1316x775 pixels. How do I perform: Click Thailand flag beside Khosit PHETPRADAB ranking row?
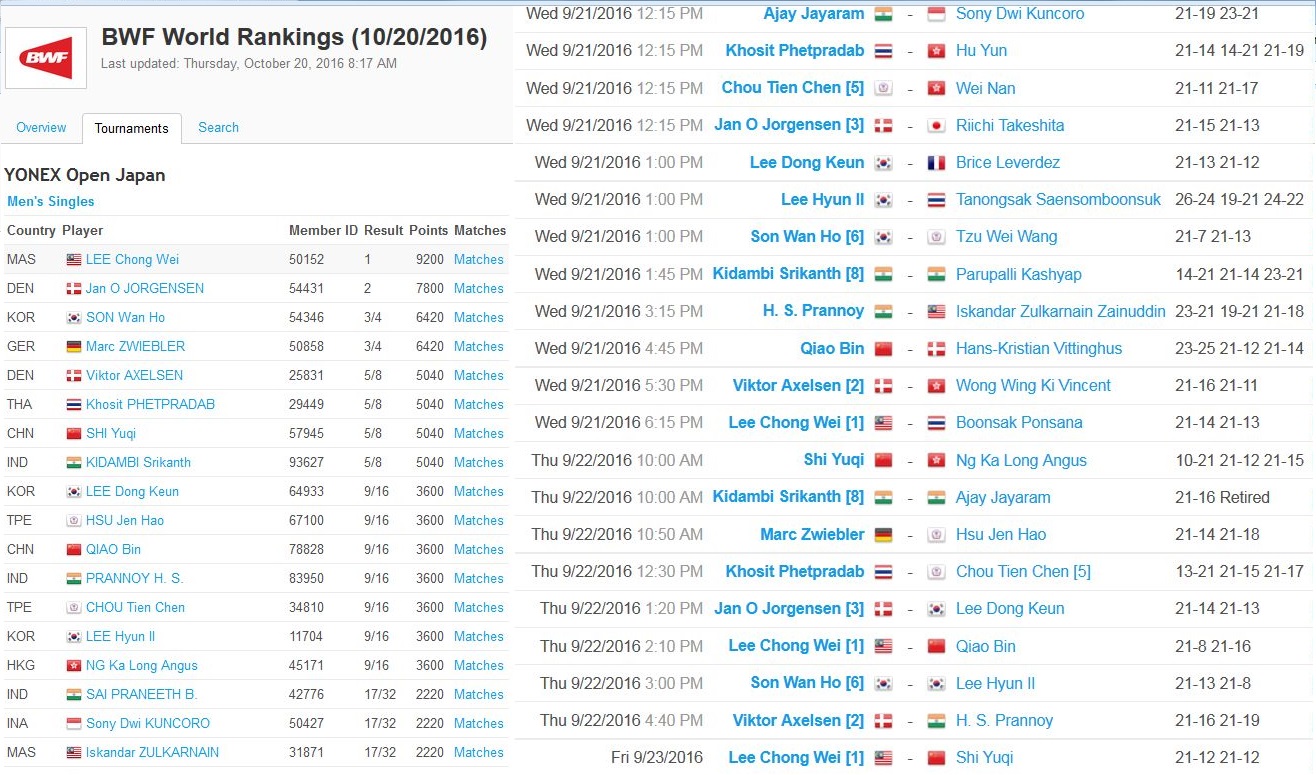(73, 405)
